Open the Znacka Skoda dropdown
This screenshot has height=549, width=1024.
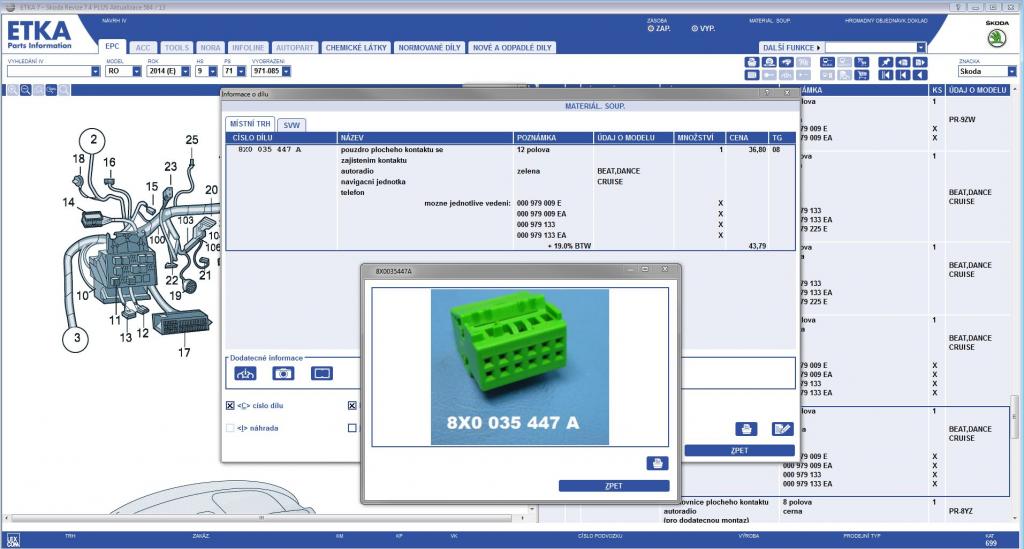click(1012, 71)
